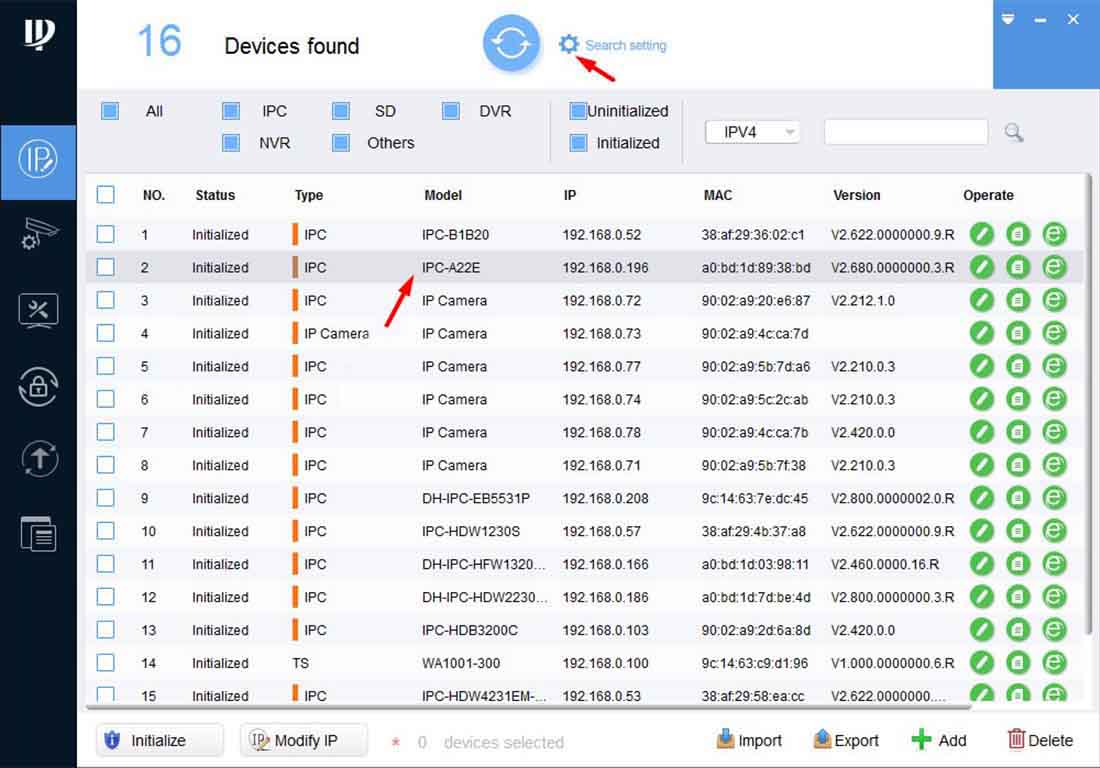Image resolution: width=1100 pixels, height=768 pixels.
Task: Sort by the IP column header
Action: pos(570,195)
